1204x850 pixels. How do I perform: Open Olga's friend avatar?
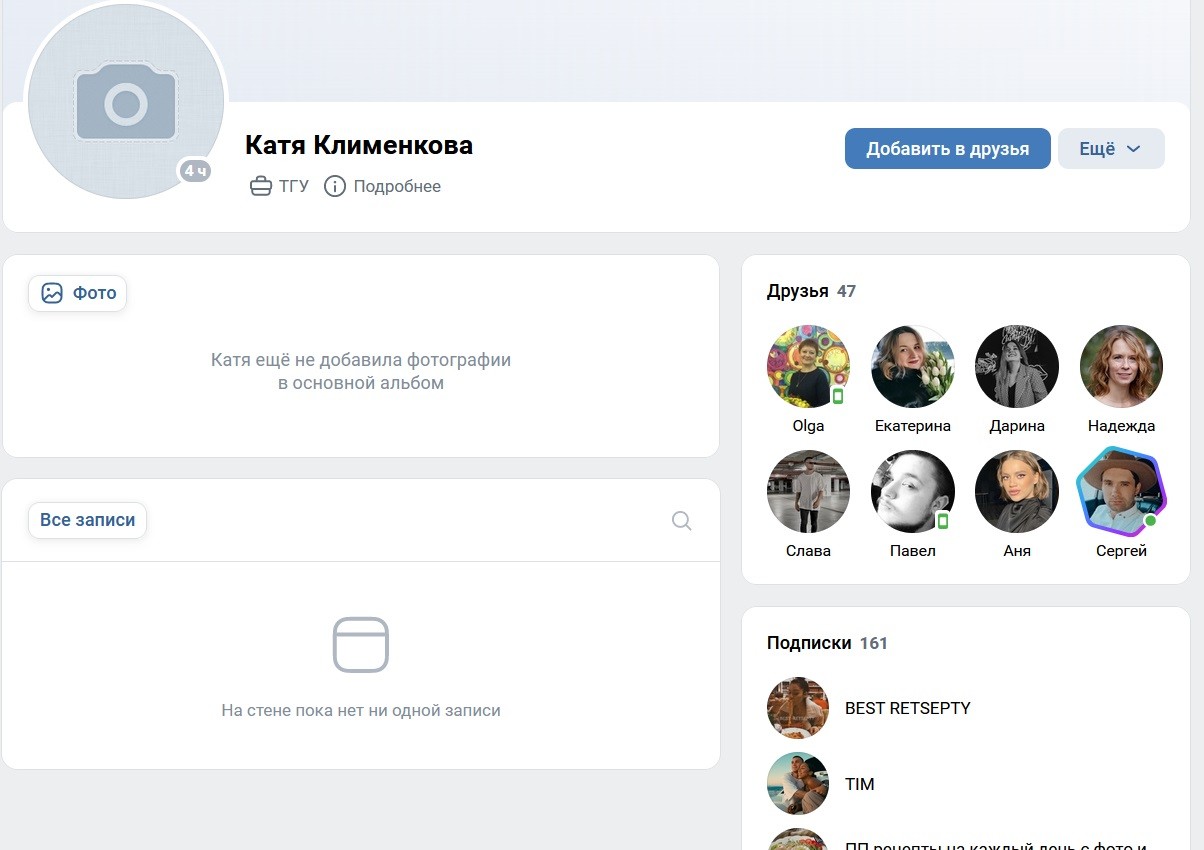coord(808,366)
